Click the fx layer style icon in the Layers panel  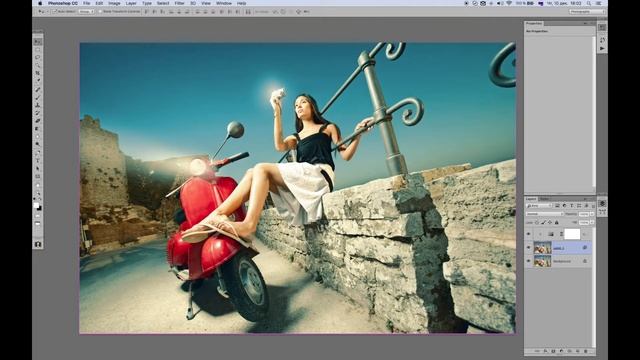coord(545,351)
